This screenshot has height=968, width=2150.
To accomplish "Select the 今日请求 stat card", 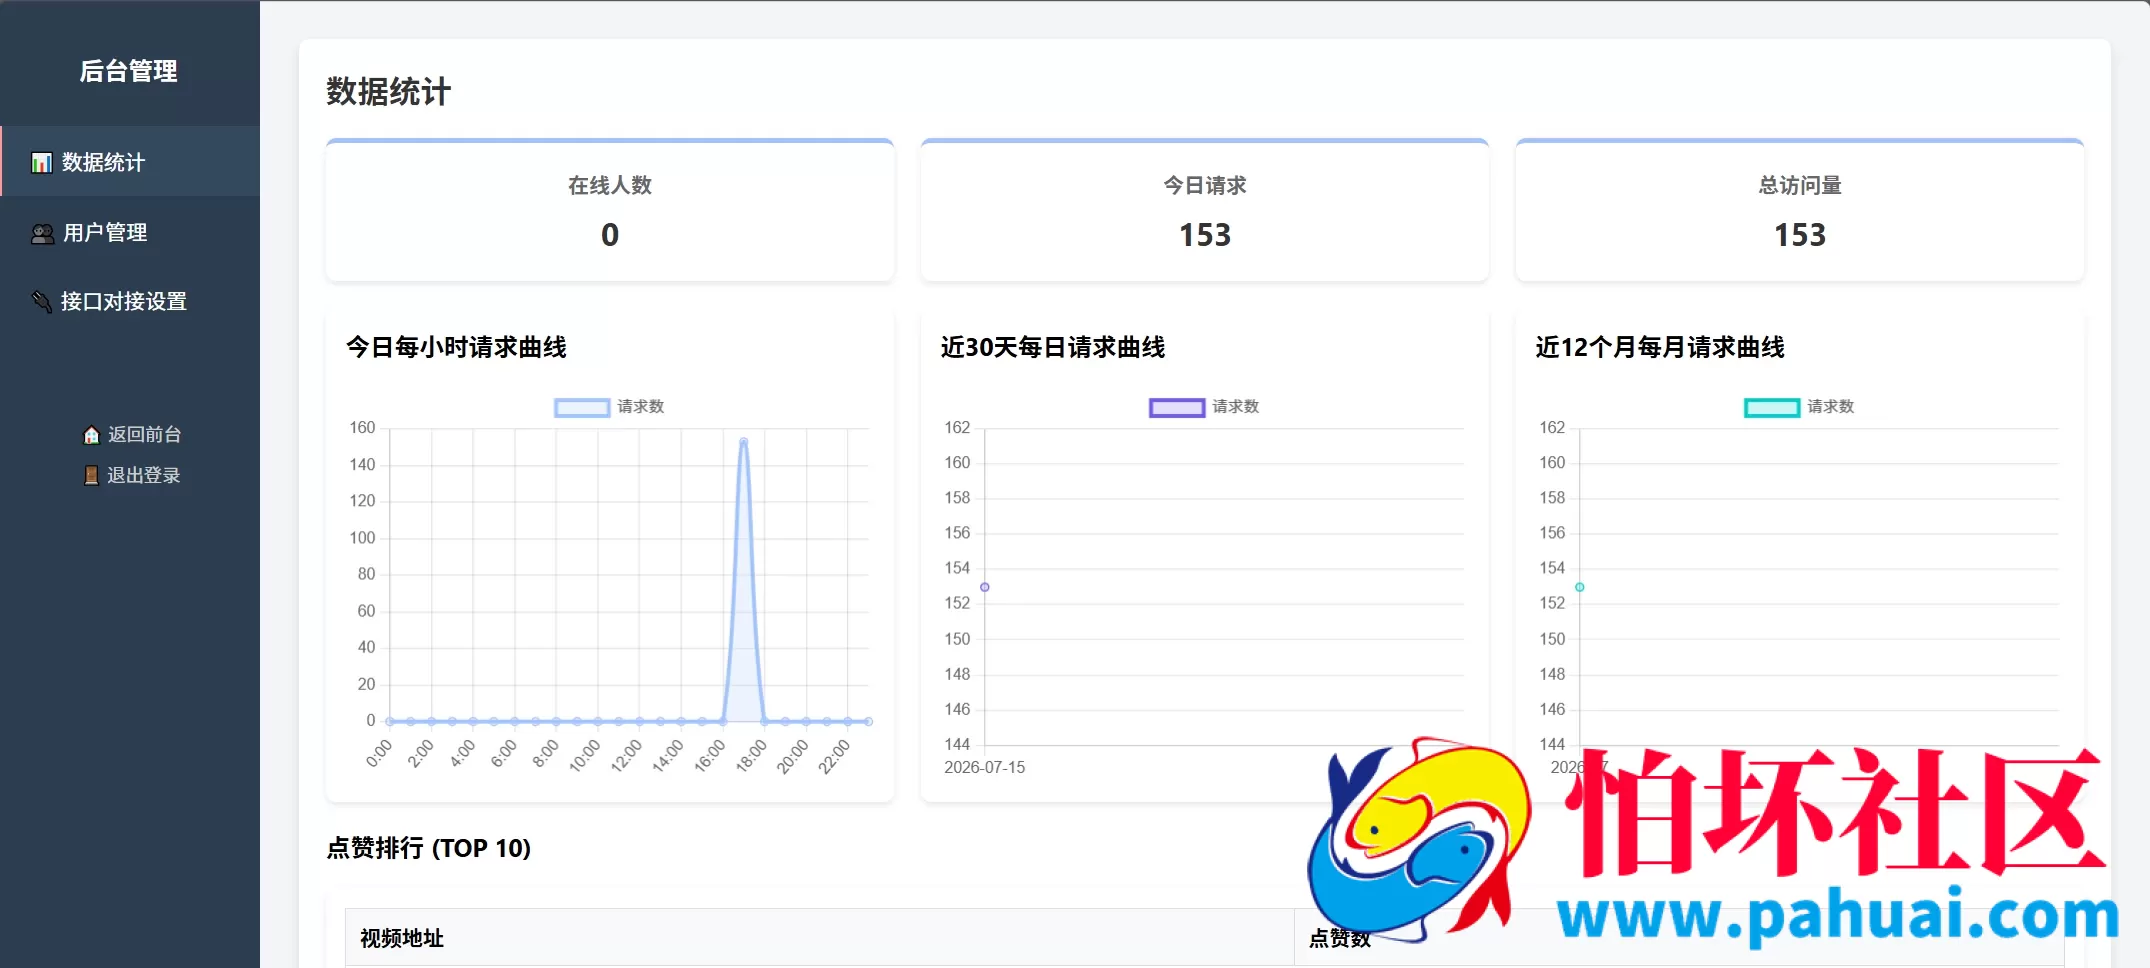I will coord(1205,210).
